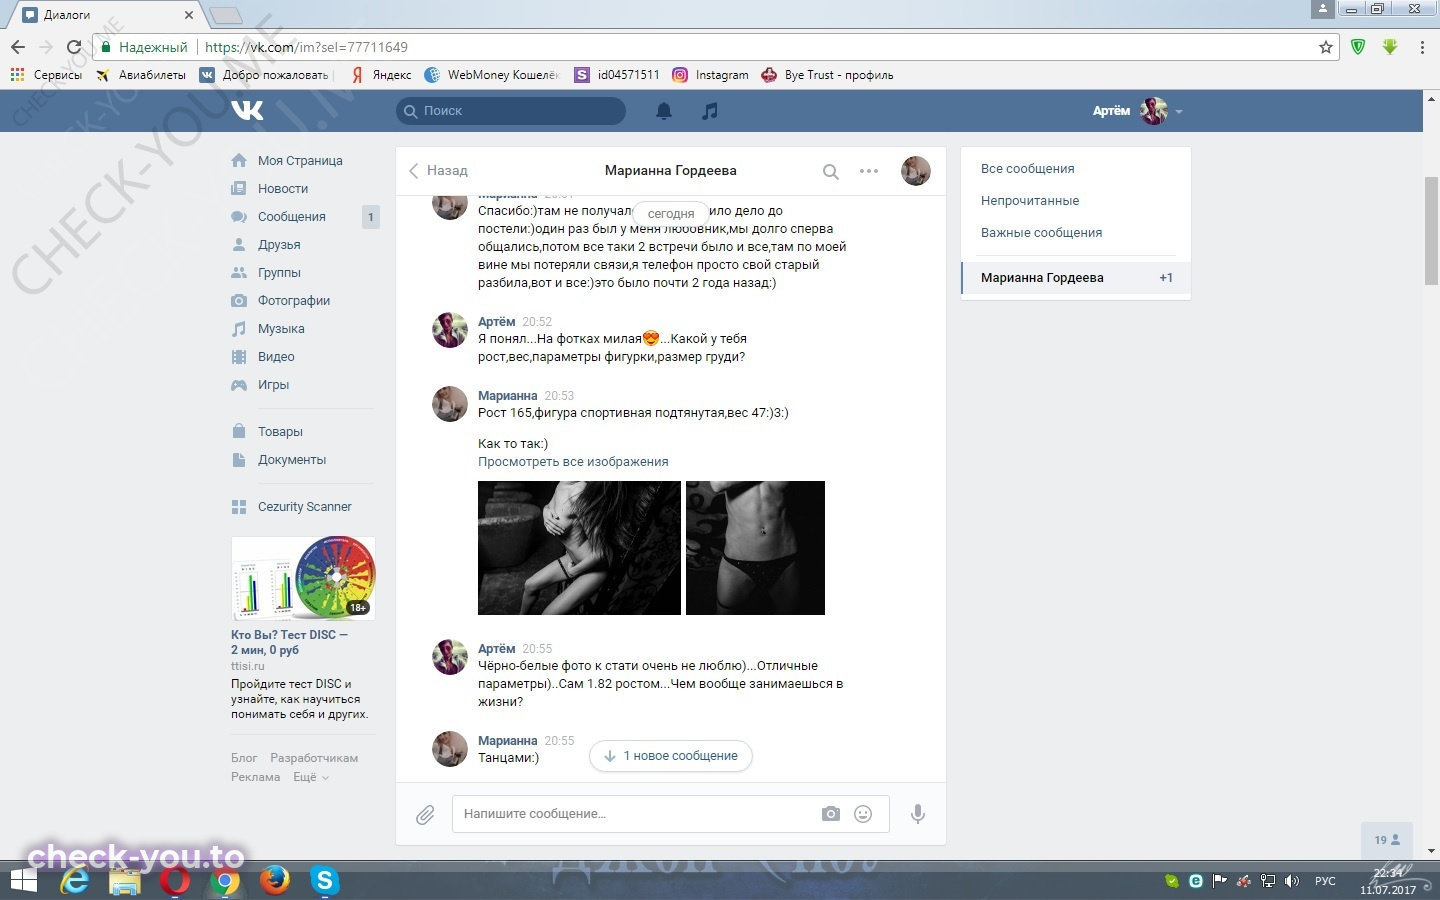The width and height of the screenshot is (1440, 900).
Task: Open Bye Trust - профиль bookmark
Action: (827, 75)
